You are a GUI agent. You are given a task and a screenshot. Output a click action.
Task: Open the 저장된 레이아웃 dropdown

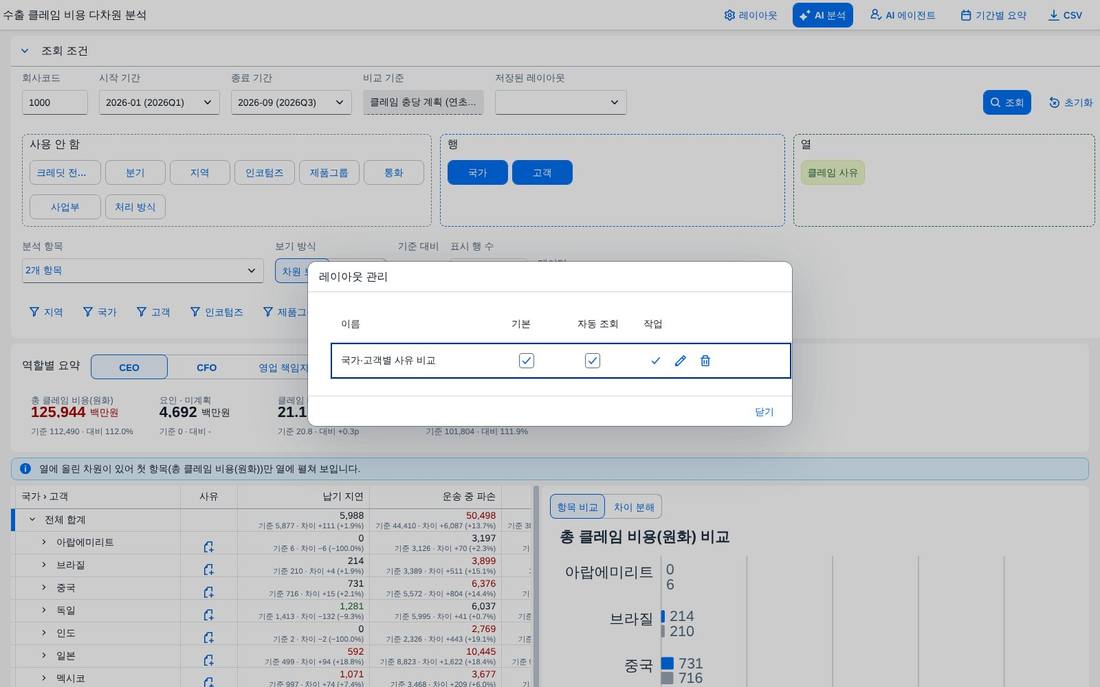coord(561,102)
